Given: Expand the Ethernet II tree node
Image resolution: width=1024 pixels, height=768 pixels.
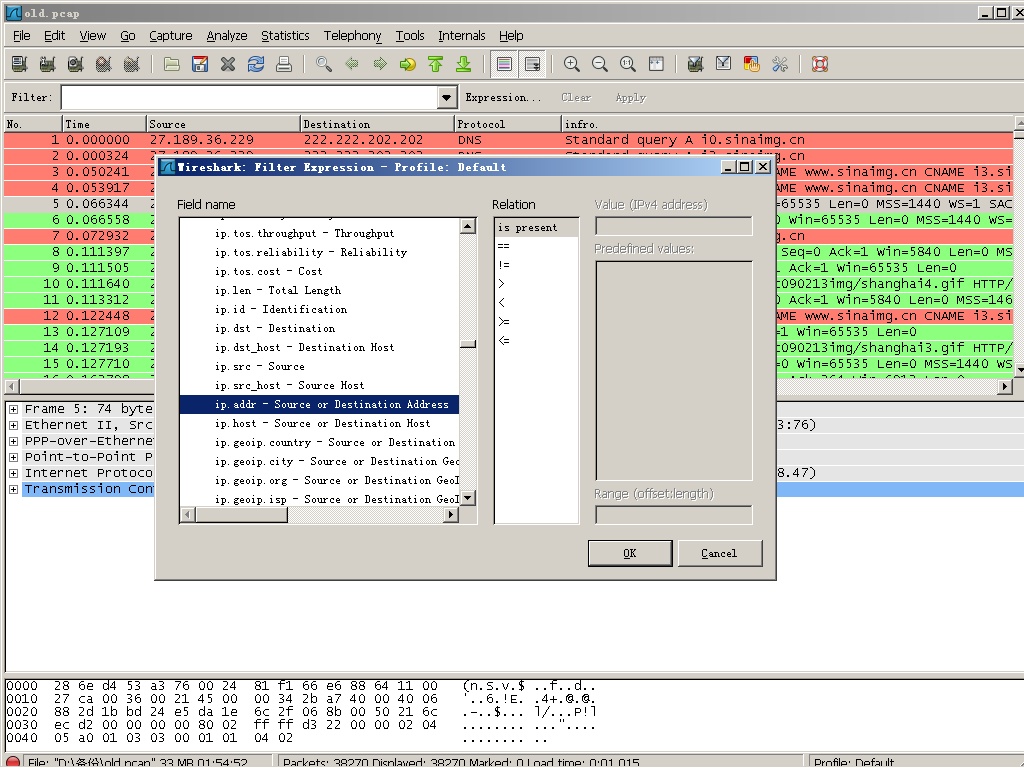Looking at the screenshot, I should pos(13,425).
